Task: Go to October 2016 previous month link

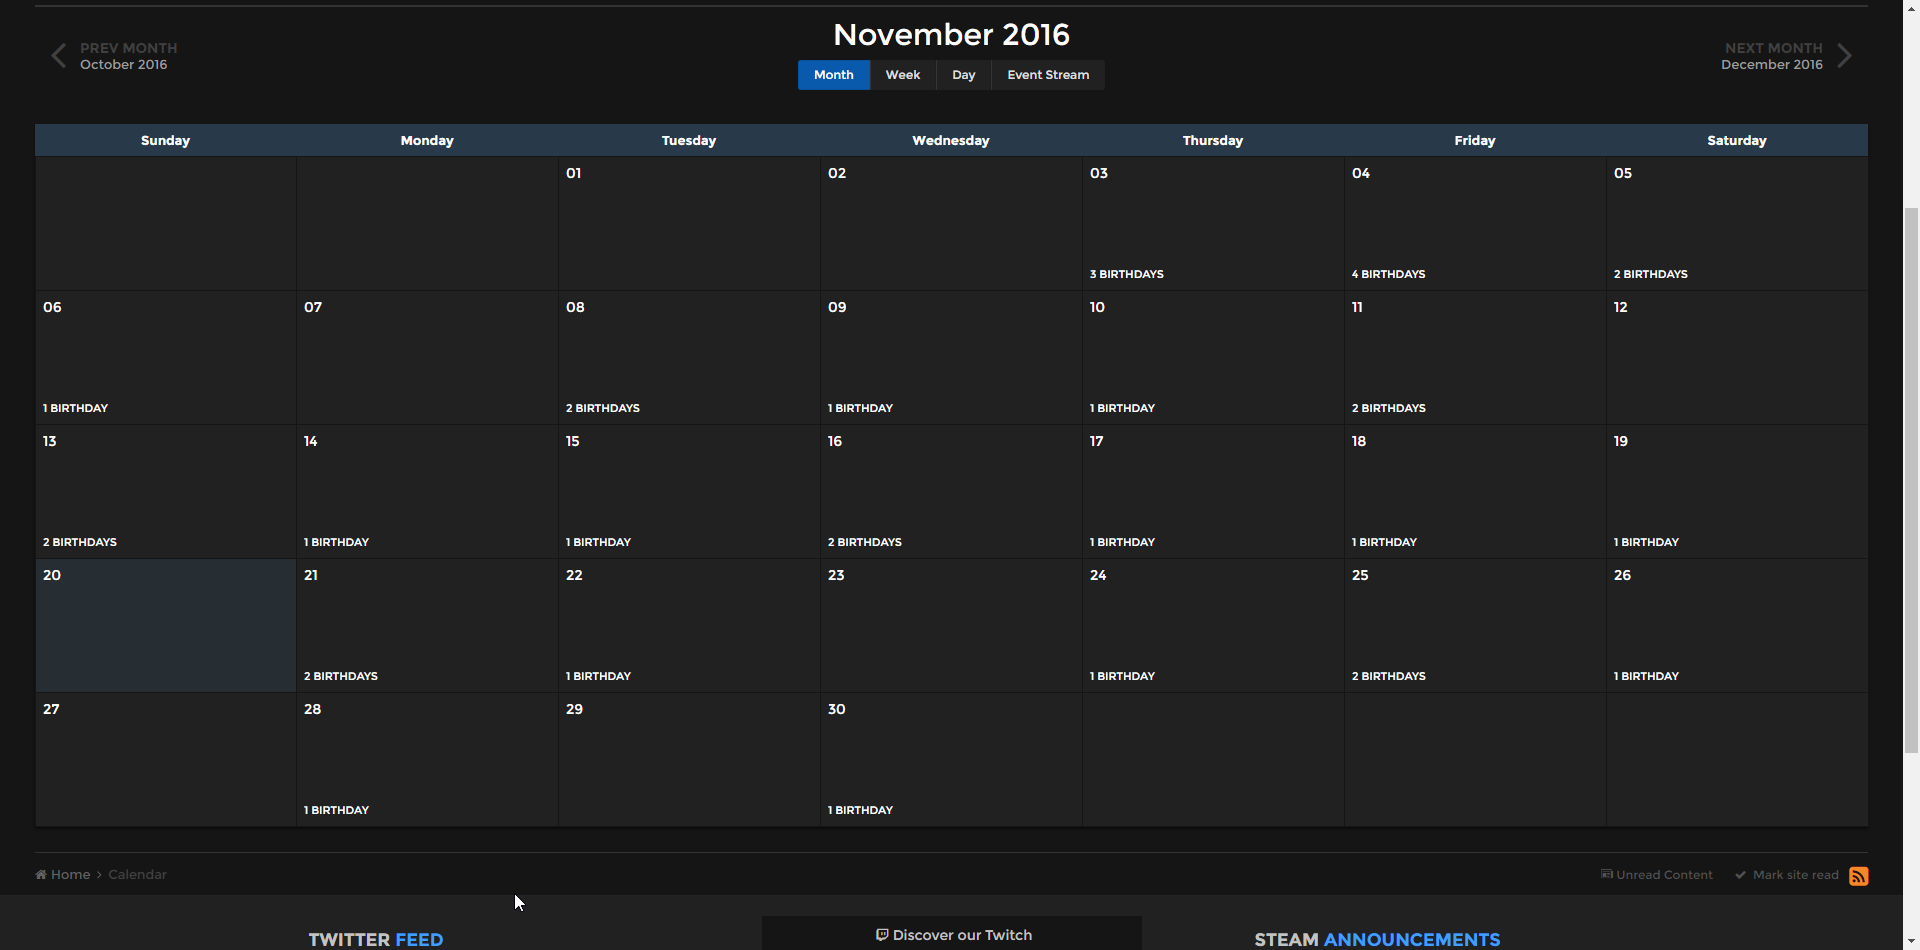Action: (124, 65)
